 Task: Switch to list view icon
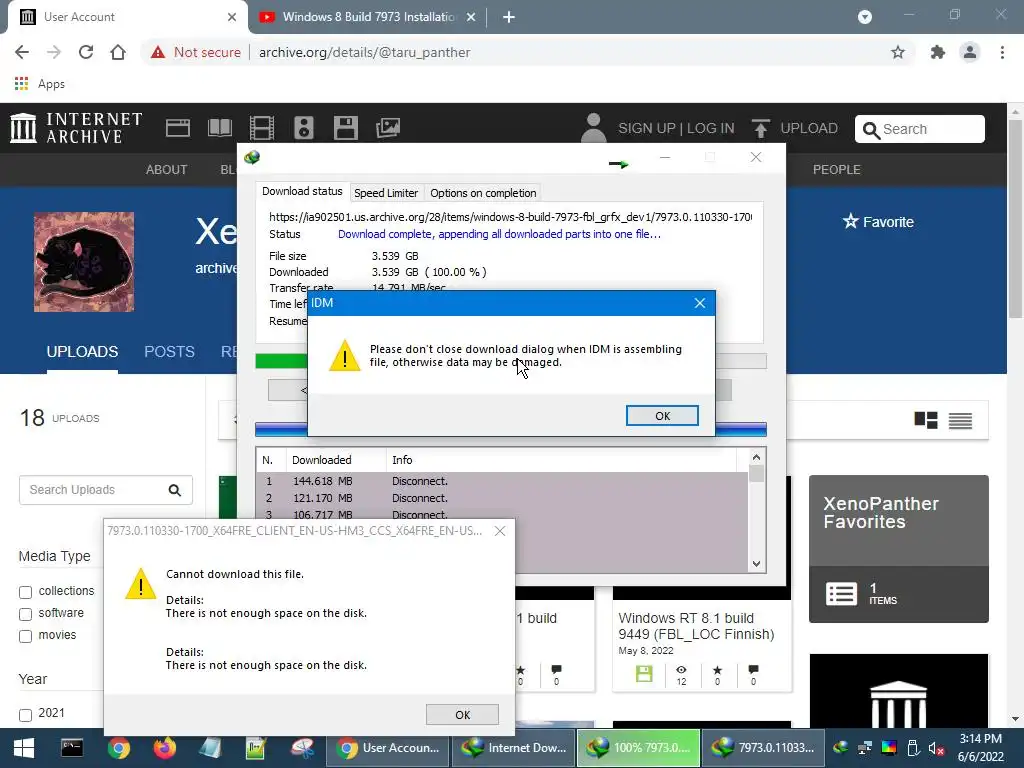tap(960, 421)
